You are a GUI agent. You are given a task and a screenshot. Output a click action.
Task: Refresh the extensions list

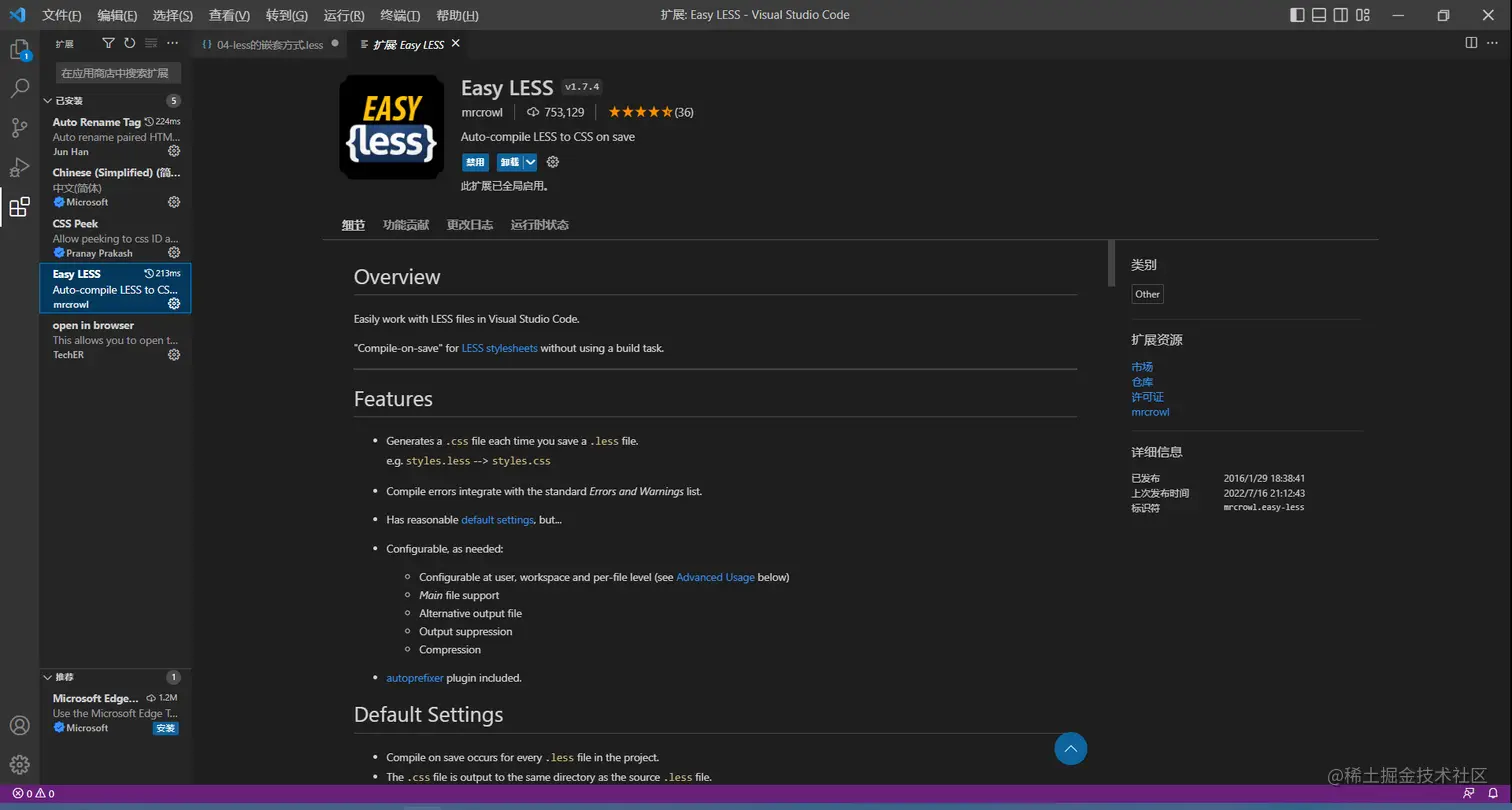(x=130, y=43)
